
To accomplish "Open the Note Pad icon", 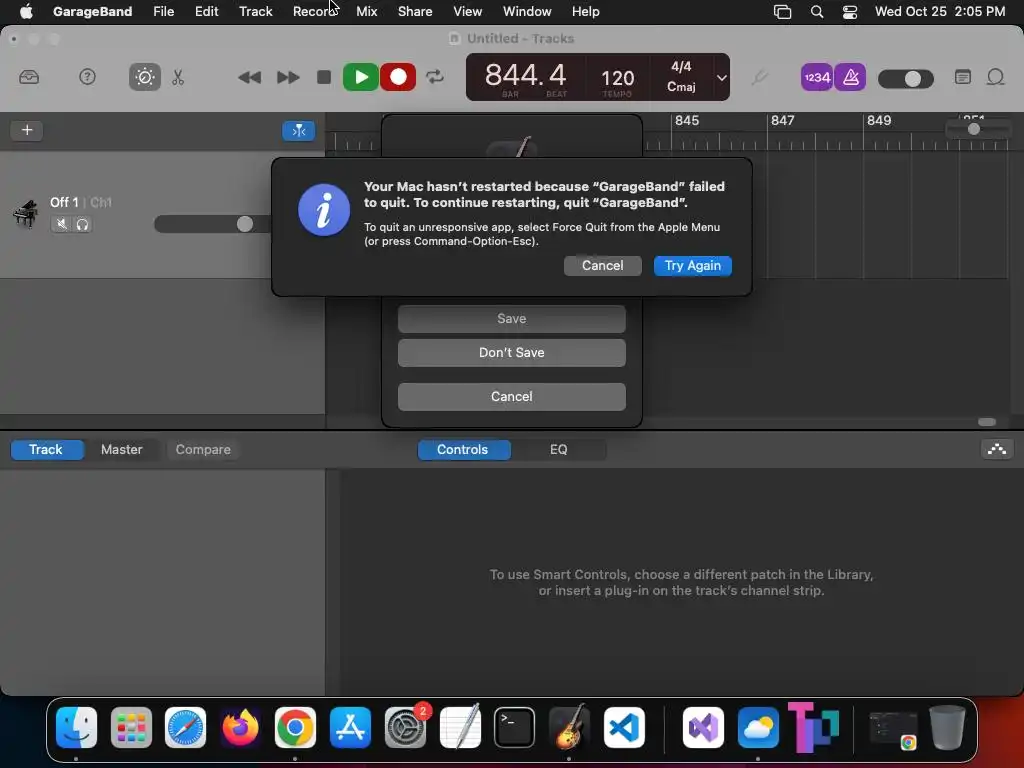I will click(962, 77).
